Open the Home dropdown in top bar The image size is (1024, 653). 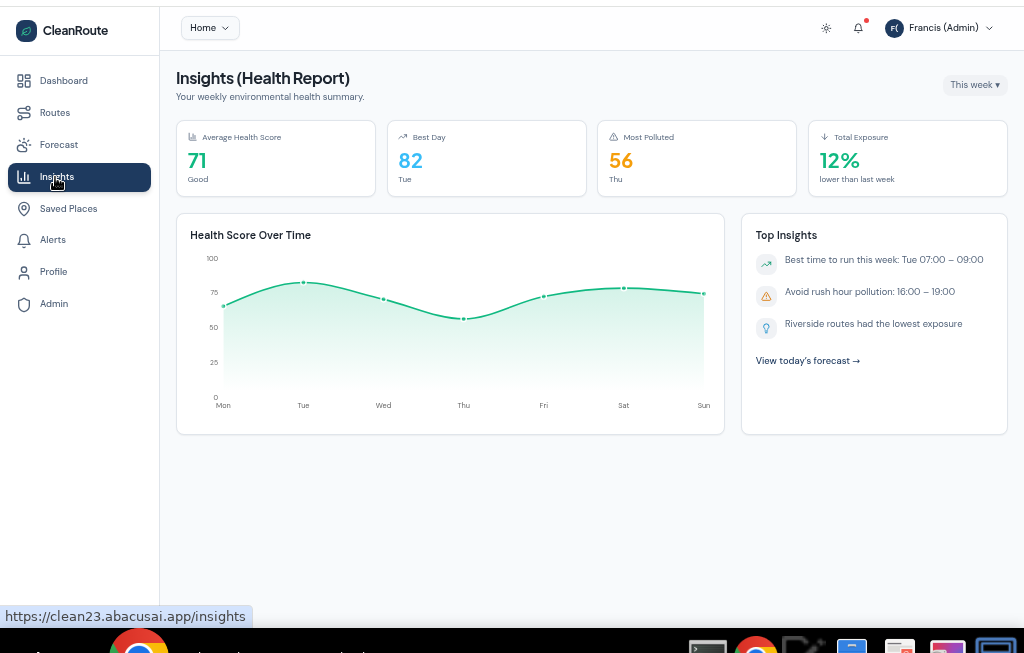click(210, 28)
